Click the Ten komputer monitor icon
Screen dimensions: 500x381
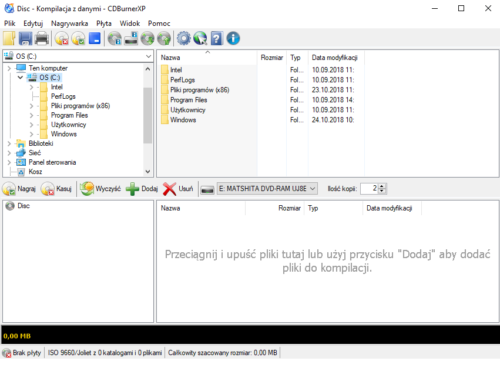[x=21, y=68]
